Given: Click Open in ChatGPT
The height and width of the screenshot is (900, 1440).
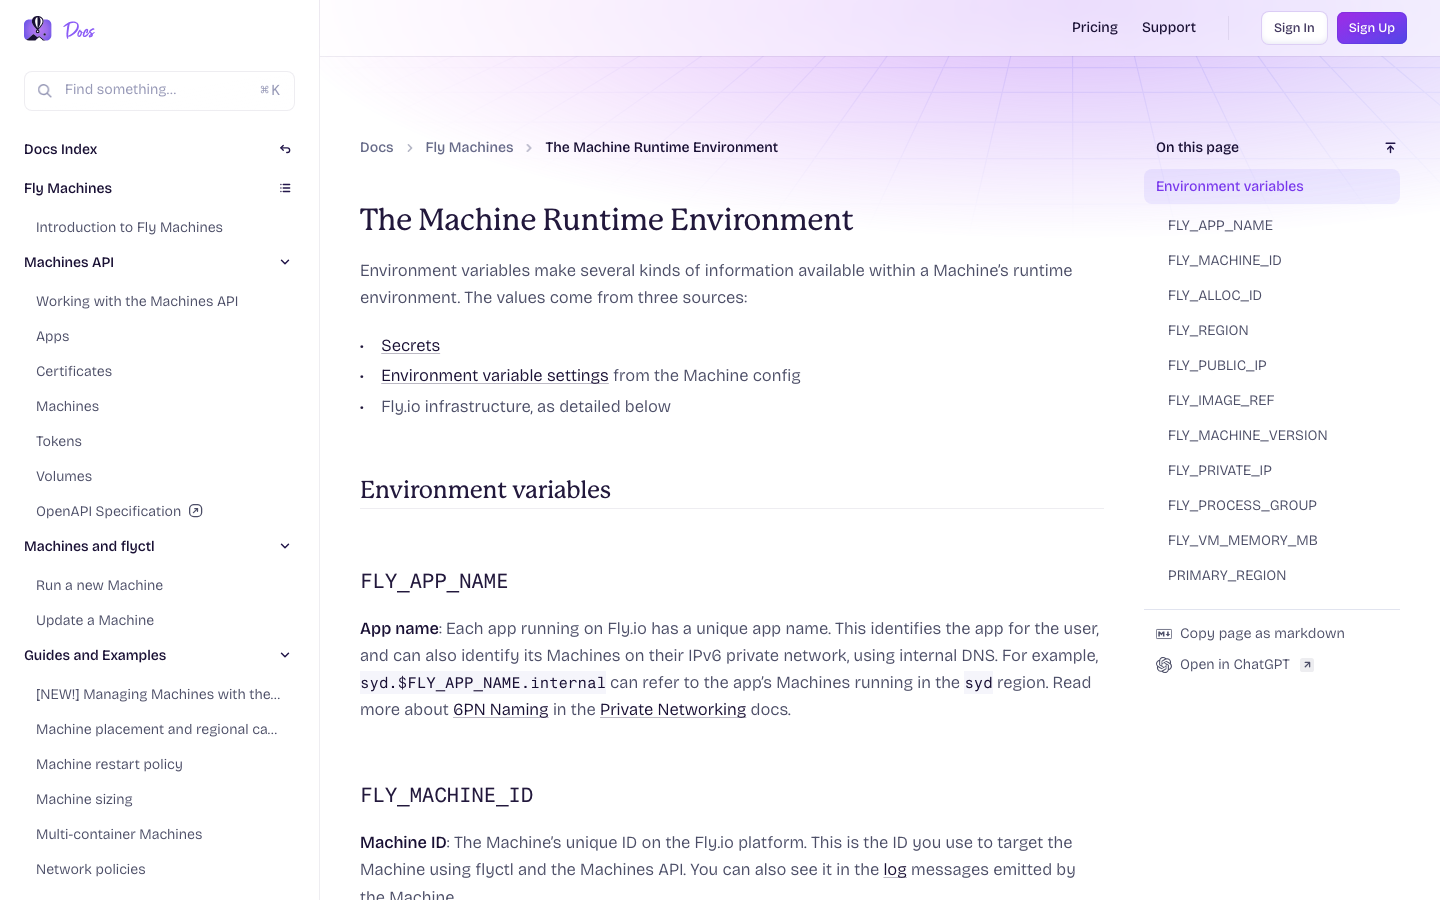Looking at the screenshot, I should [x=1235, y=665].
